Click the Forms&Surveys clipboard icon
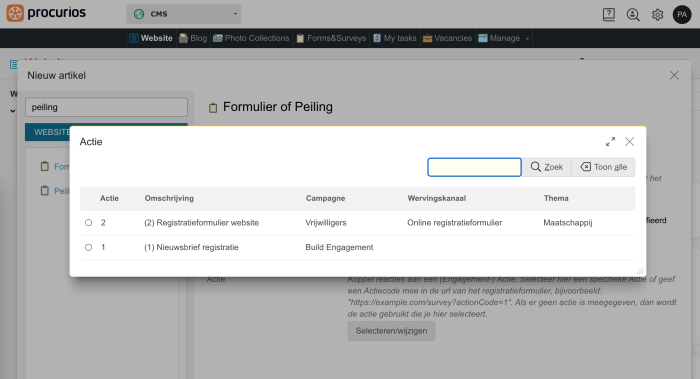The height and width of the screenshot is (379, 700). (300, 38)
